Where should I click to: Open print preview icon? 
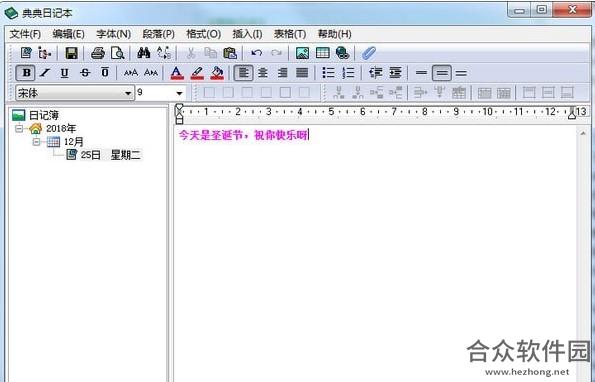(x=118, y=53)
